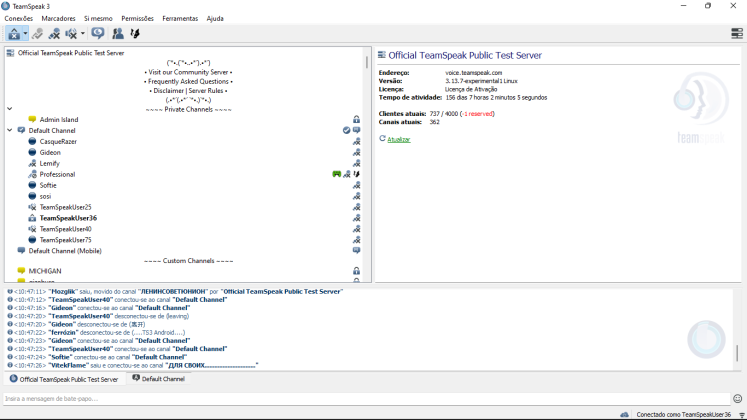Open the Marcadores menu

tap(59, 19)
